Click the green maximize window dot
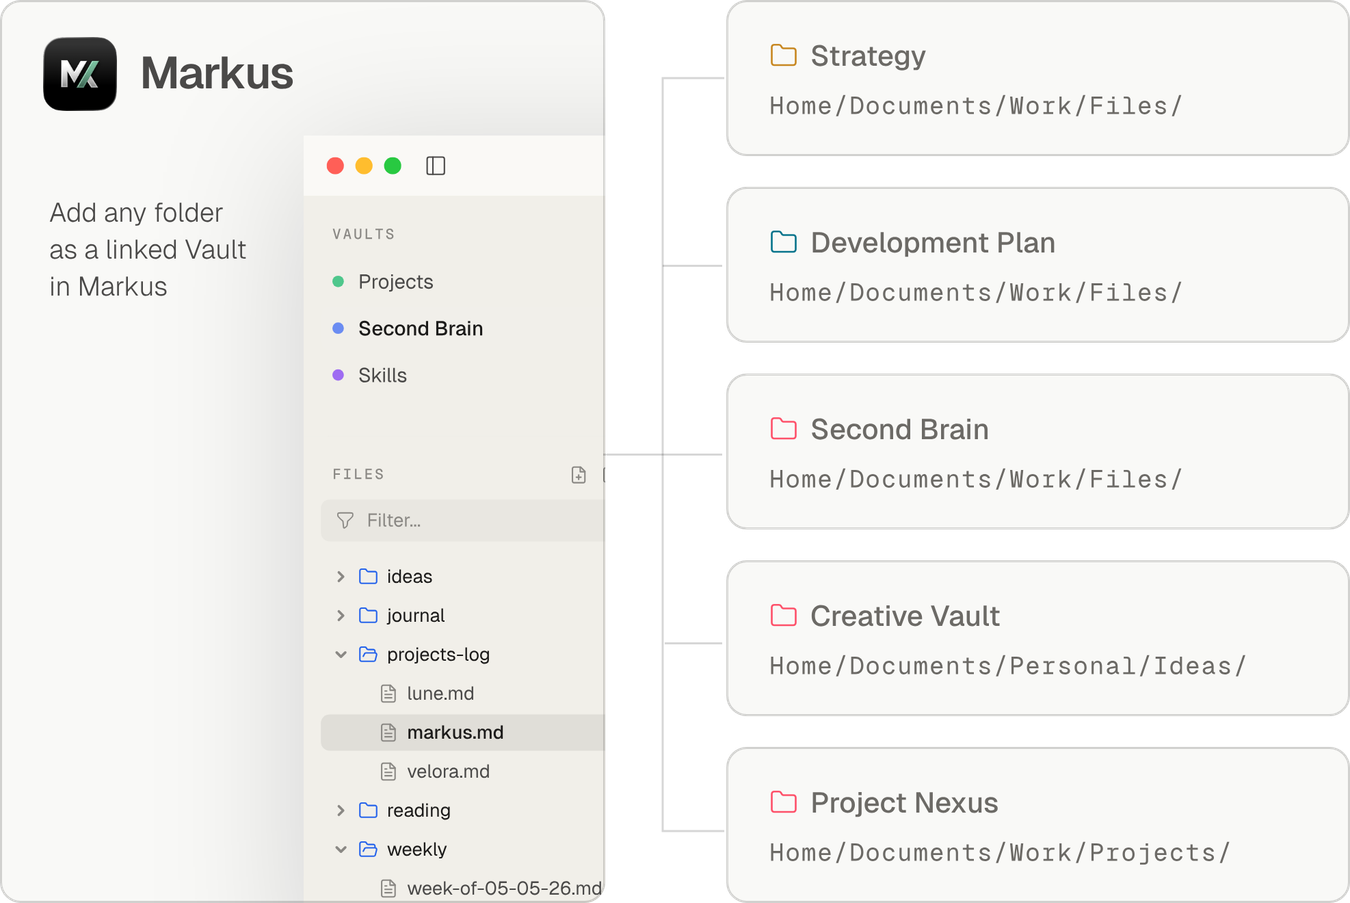Screen dimensions: 1350x903 393,166
